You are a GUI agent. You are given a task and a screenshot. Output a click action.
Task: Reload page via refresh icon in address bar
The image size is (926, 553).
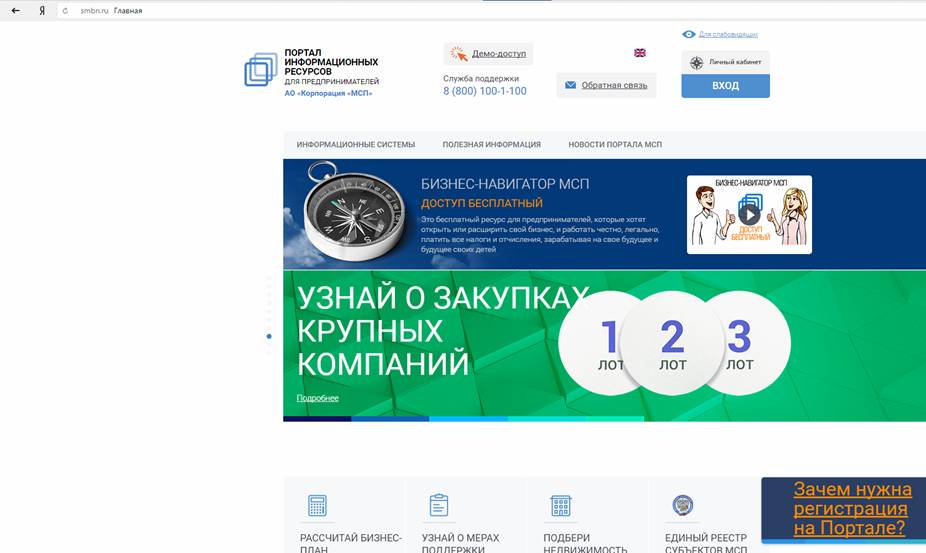click(65, 11)
